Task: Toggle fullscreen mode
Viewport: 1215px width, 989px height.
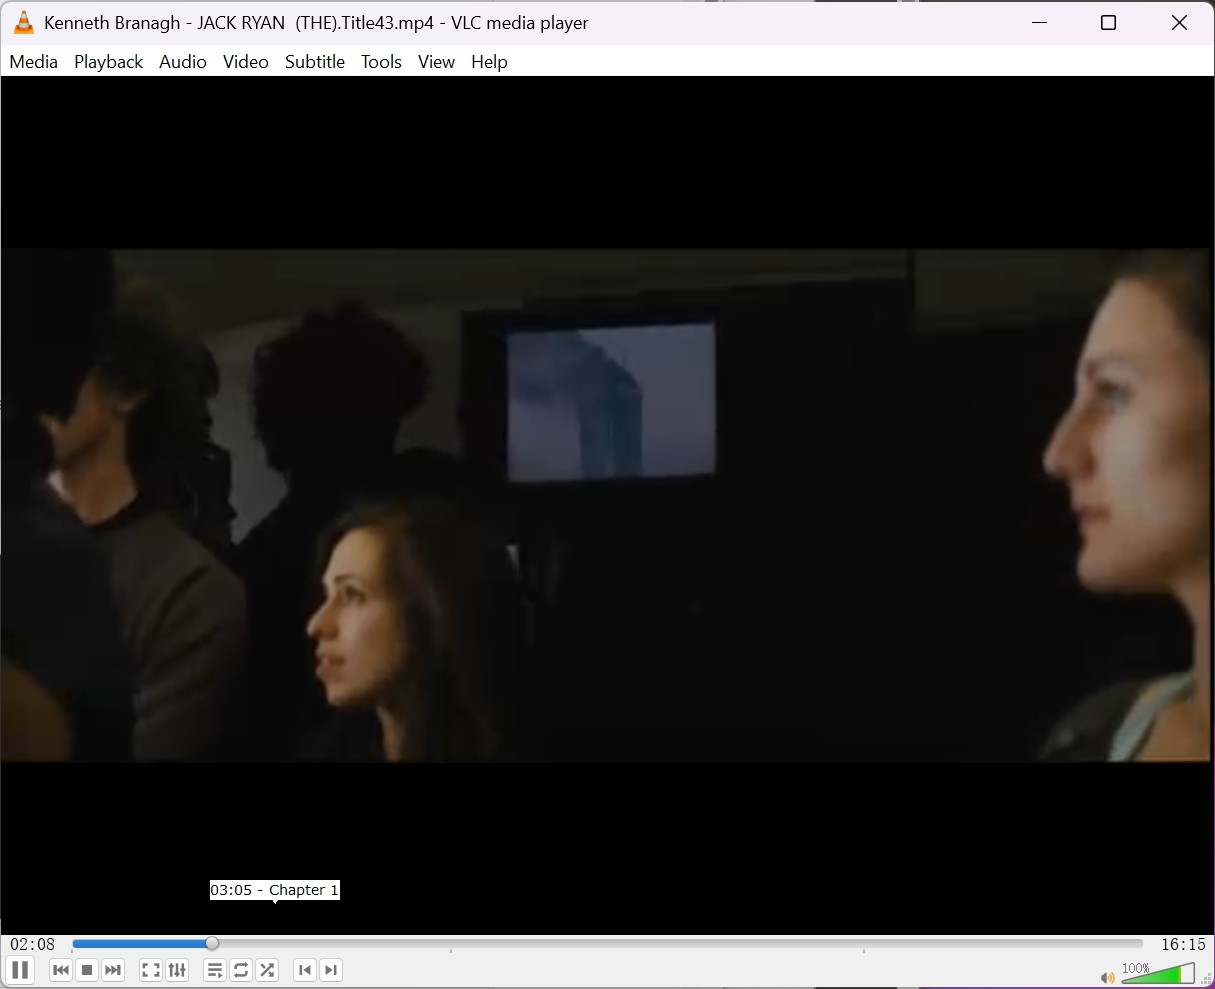Action: coord(150,969)
